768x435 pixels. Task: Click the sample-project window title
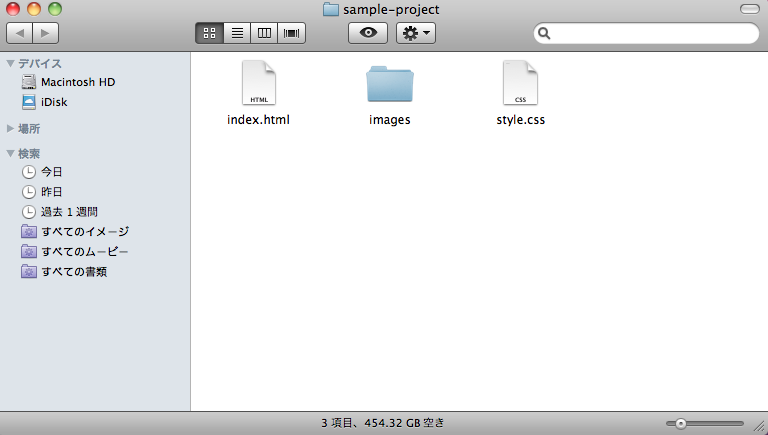391,9
